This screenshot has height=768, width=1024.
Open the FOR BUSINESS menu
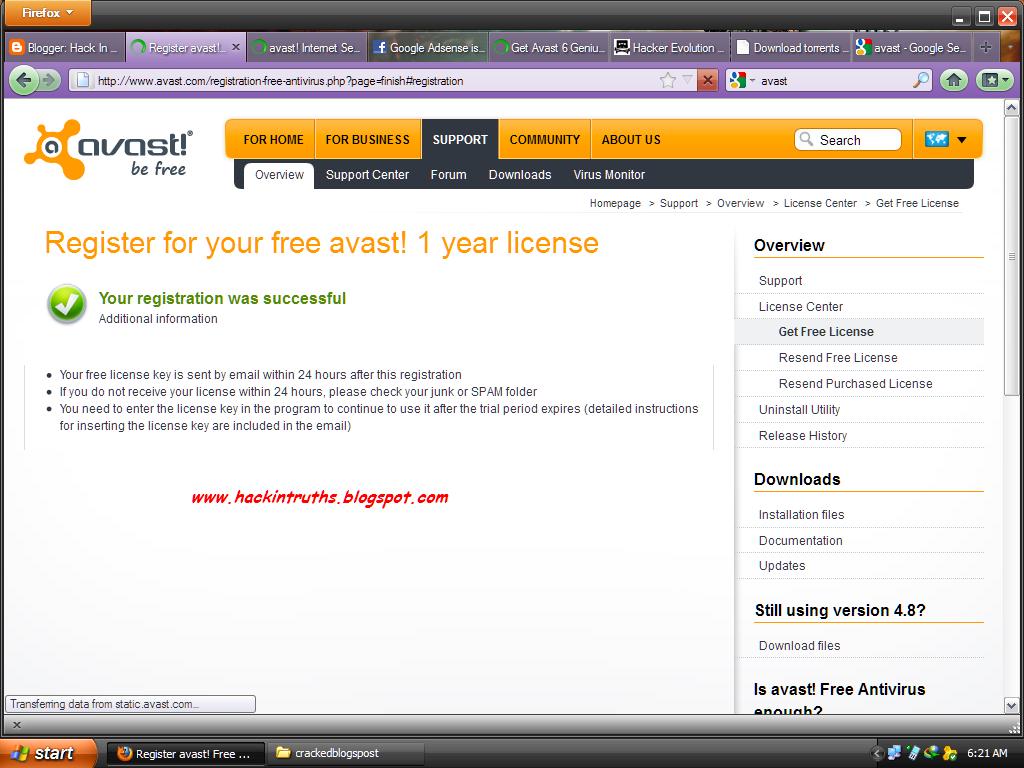(x=366, y=139)
